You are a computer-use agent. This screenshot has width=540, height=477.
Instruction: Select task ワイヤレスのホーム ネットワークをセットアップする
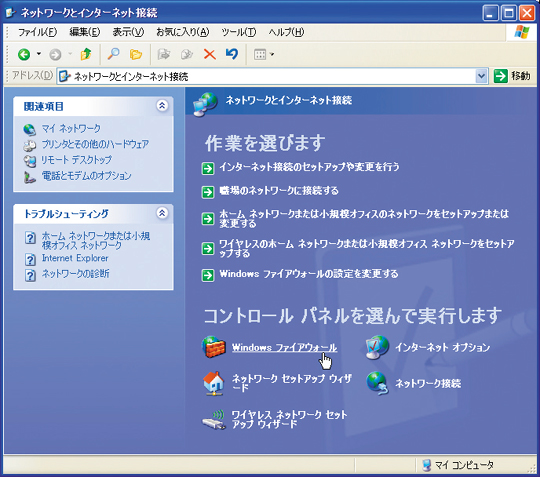tap(367, 248)
